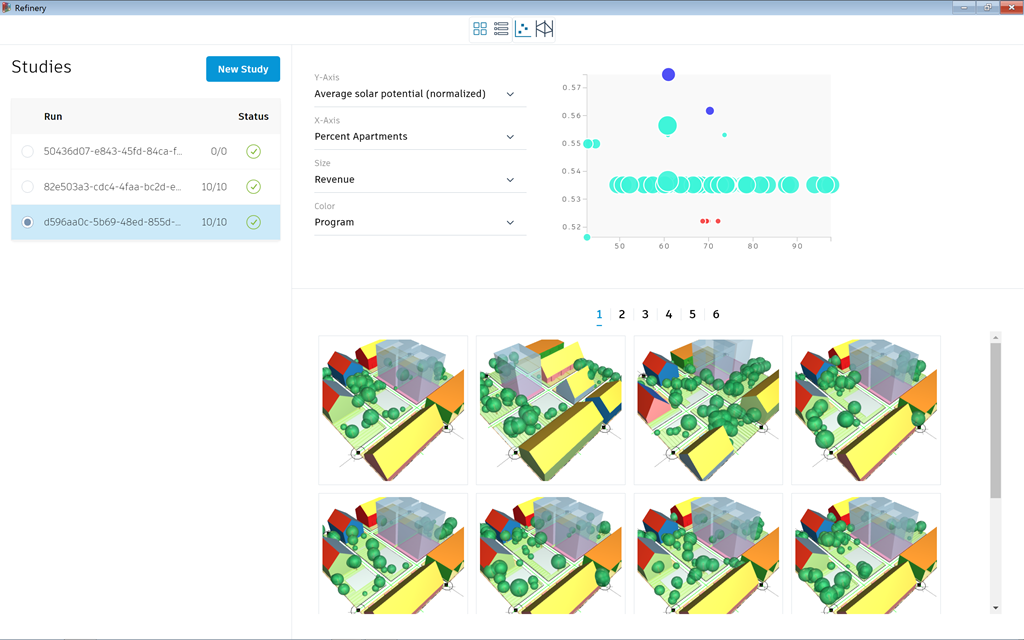Click status checkmark for run d596aa0c
Screen dimensions: 1024x640
253,222
